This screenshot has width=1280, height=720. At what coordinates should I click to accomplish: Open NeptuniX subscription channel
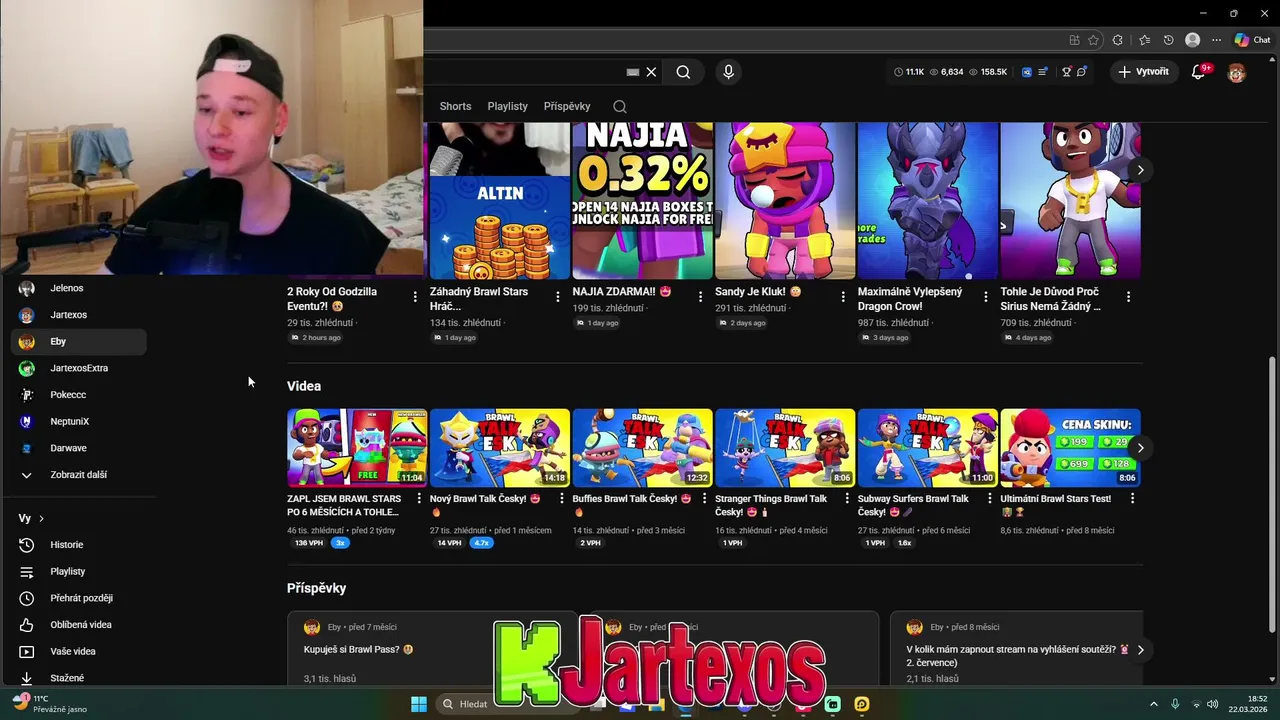tap(79, 422)
